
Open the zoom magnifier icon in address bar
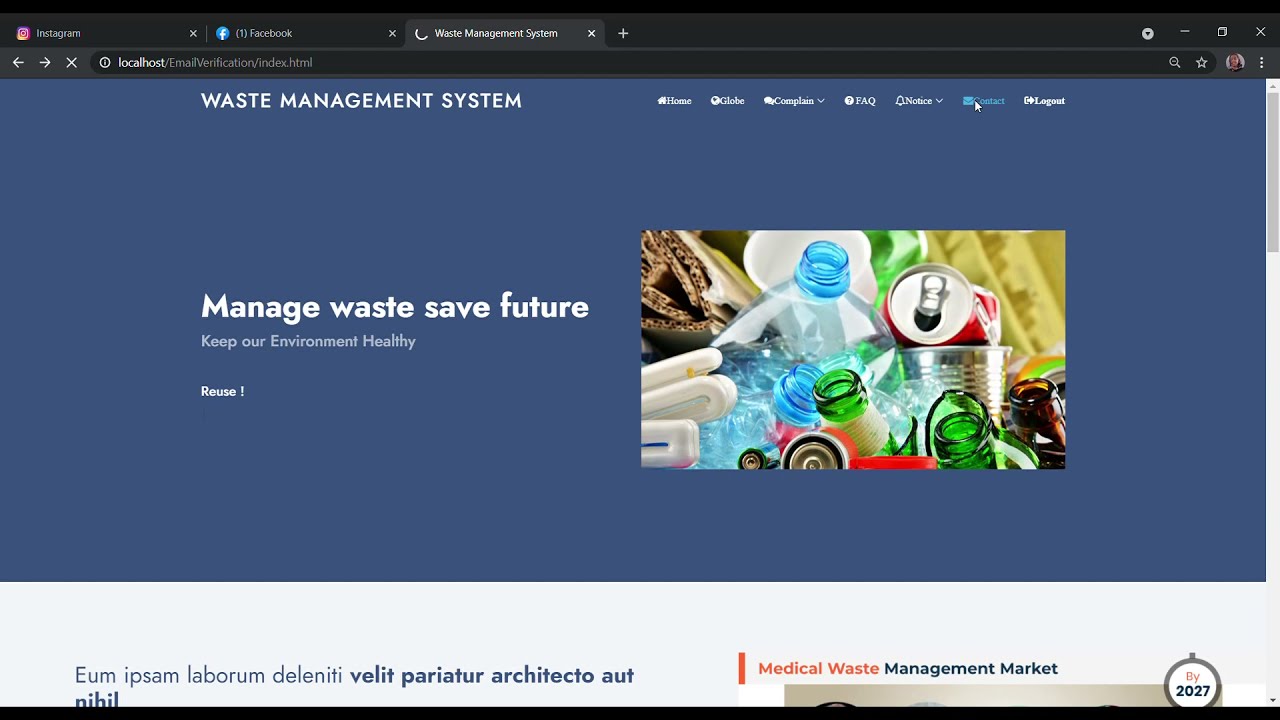[x=1175, y=62]
